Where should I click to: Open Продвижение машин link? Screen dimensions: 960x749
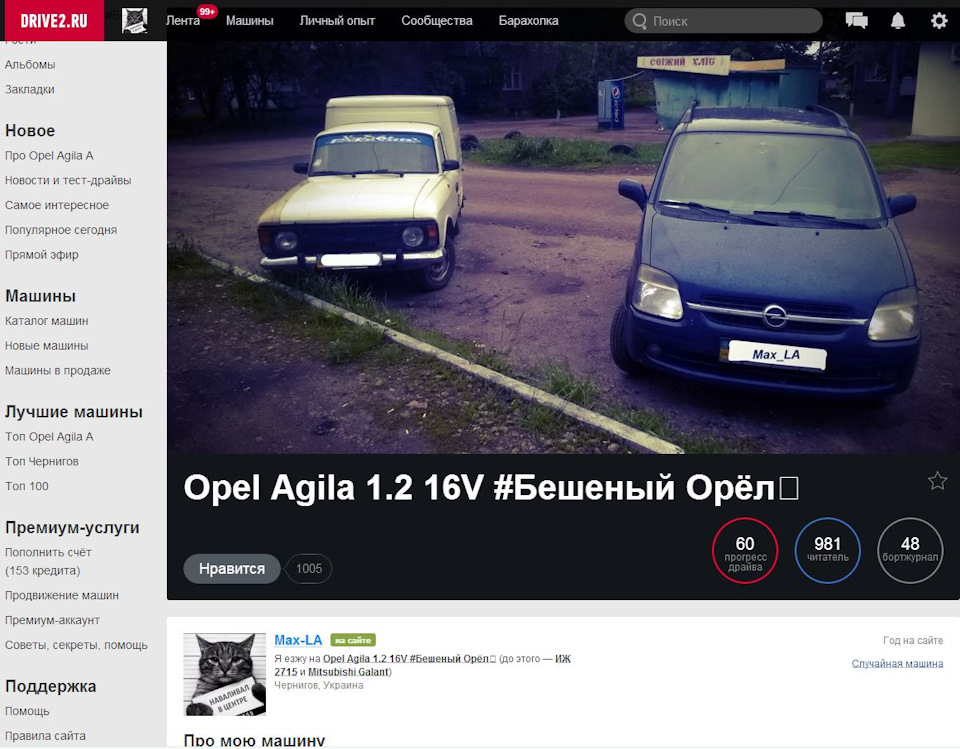pos(62,595)
